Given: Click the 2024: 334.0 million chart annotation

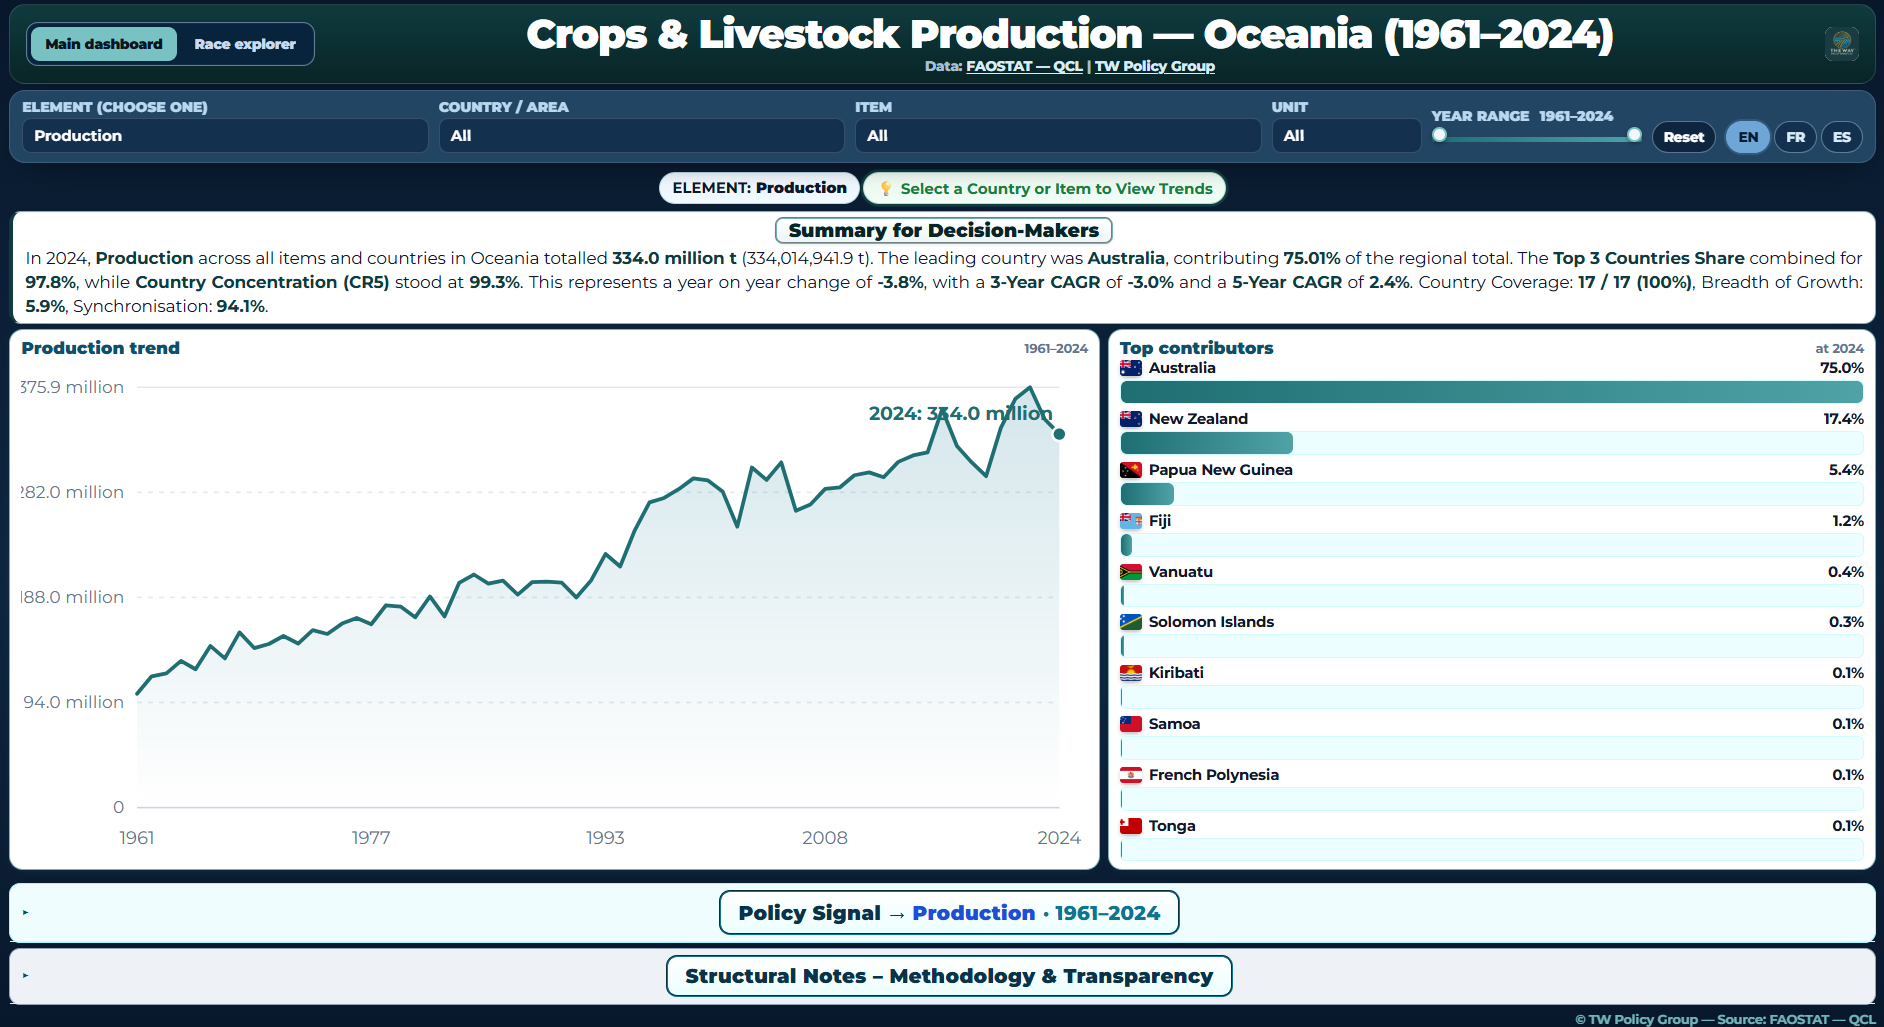Looking at the screenshot, I should click(x=960, y=414).
